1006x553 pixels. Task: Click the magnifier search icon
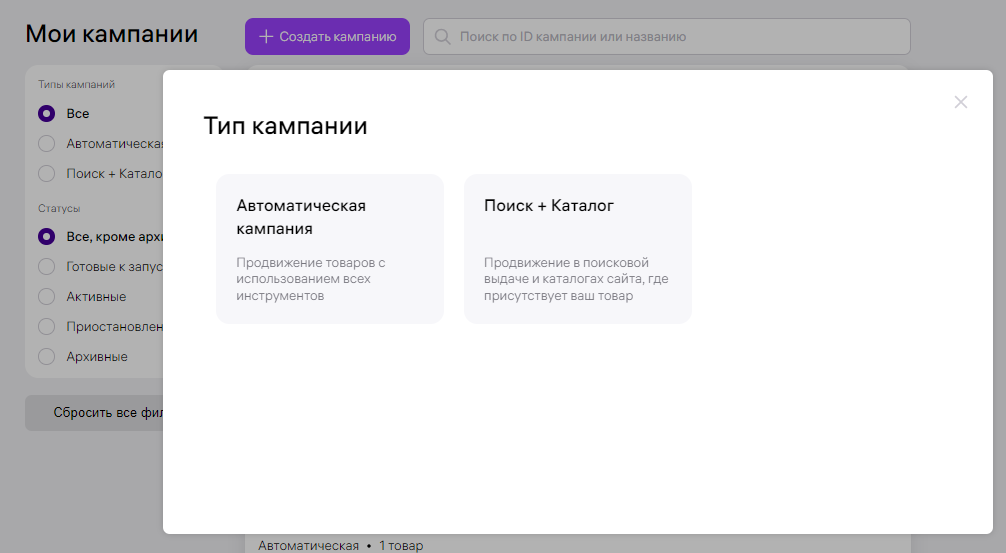tap(443, 37)
